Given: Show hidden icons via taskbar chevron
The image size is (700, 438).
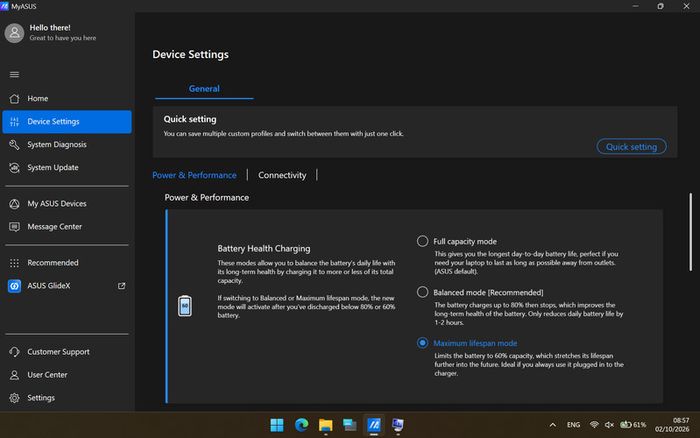Looking at the screenshot, I should tap(553, 425).
